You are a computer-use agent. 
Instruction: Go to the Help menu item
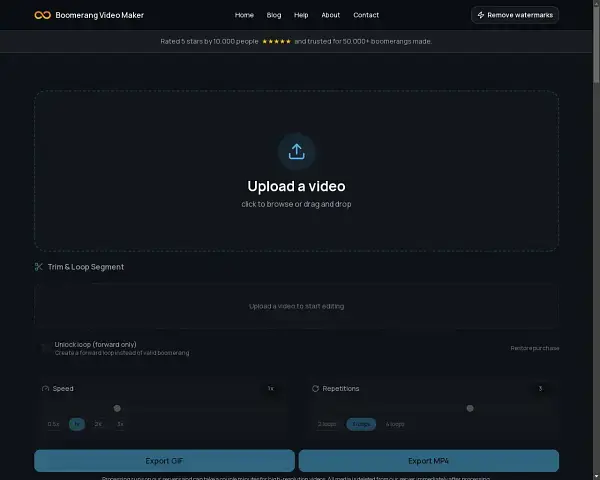(x=301, y=15)
